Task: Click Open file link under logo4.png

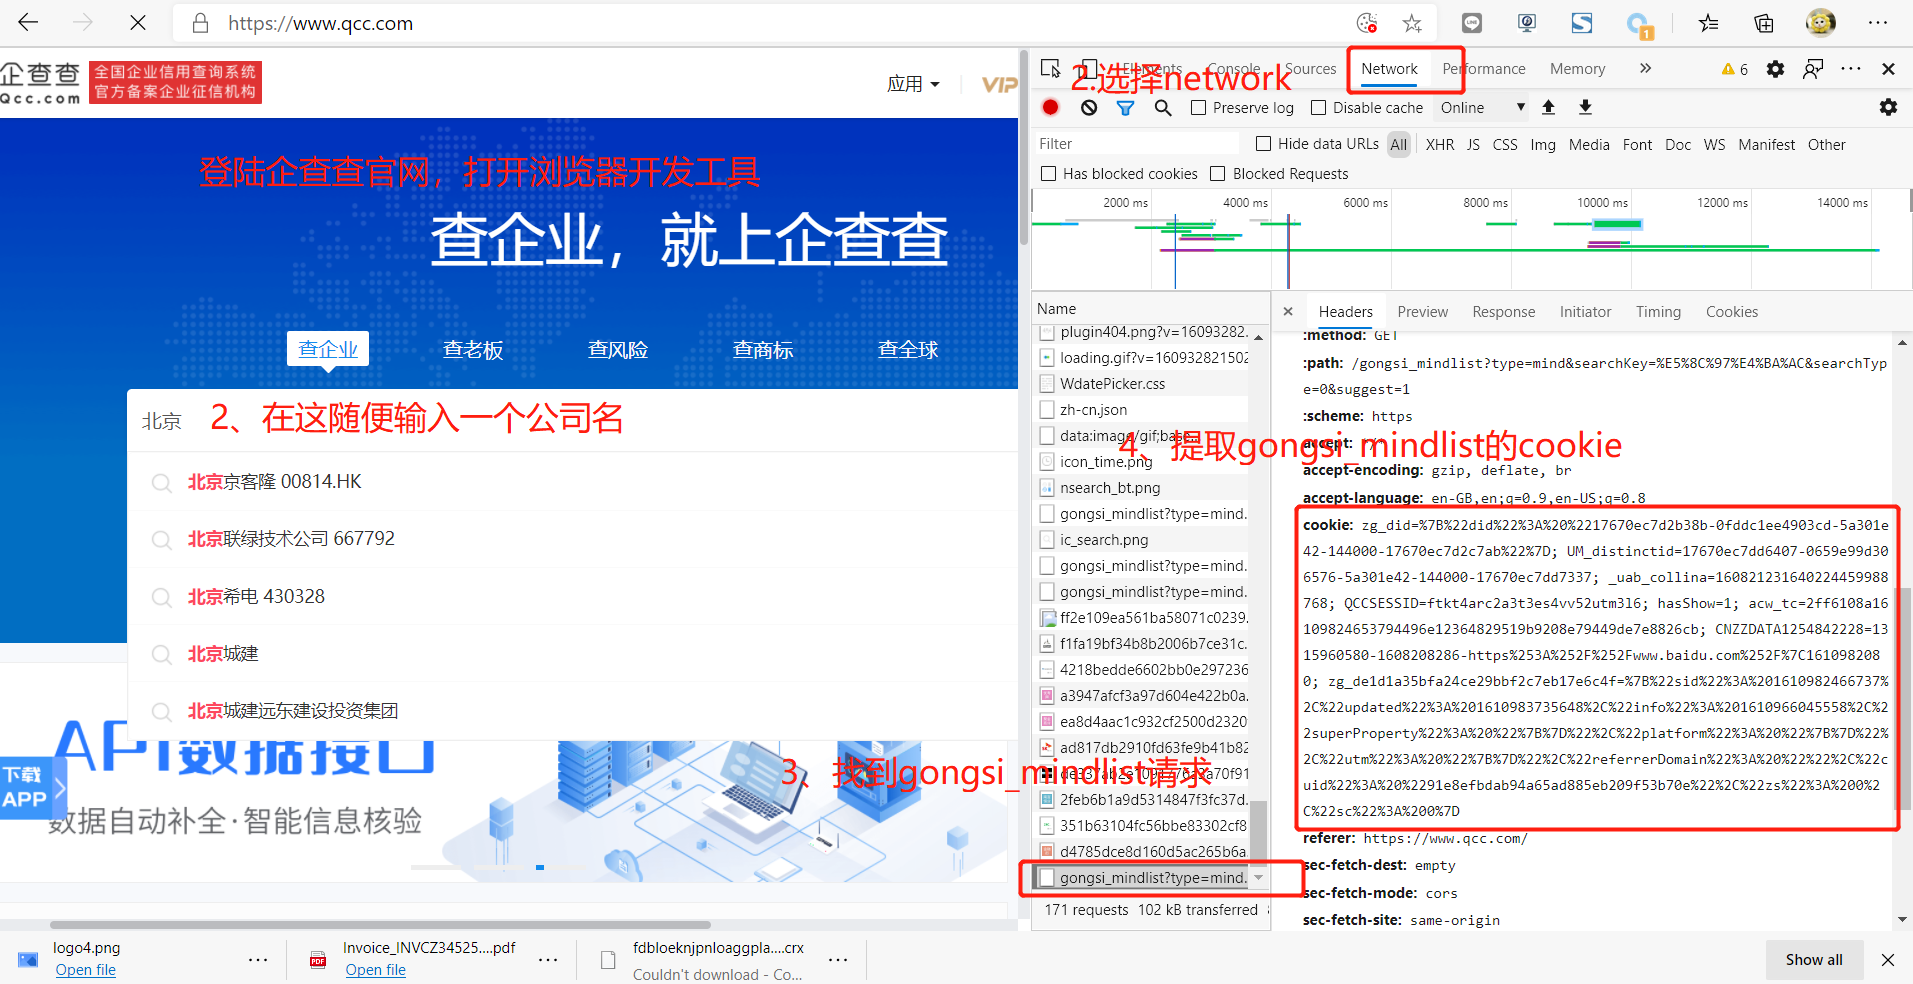Action: point(86,970)
